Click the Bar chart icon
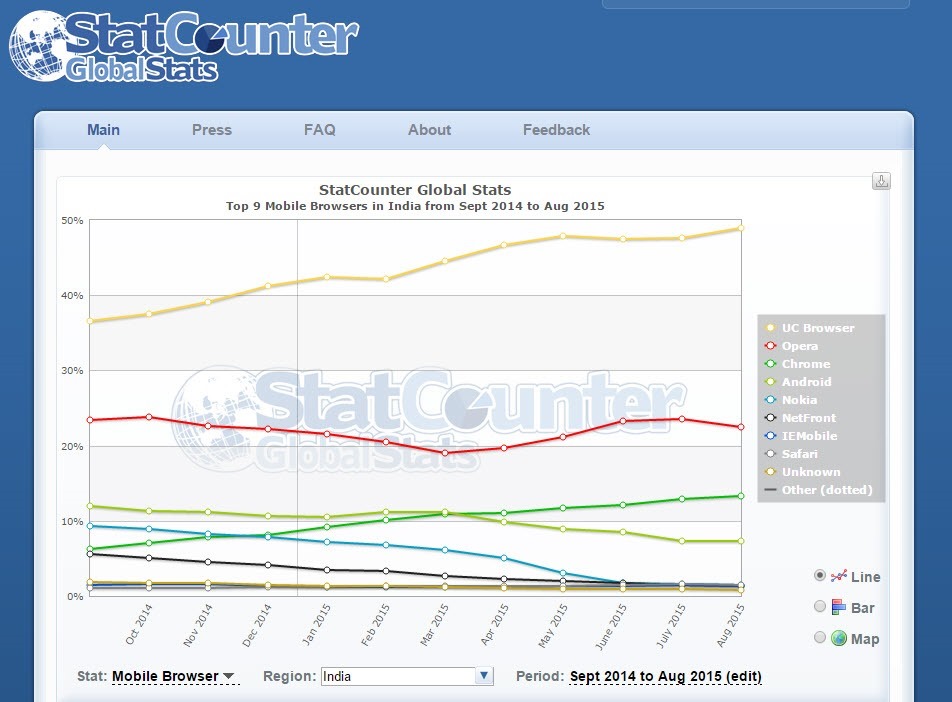The height and width of the screenshot is (702, 952). point(838,607)
